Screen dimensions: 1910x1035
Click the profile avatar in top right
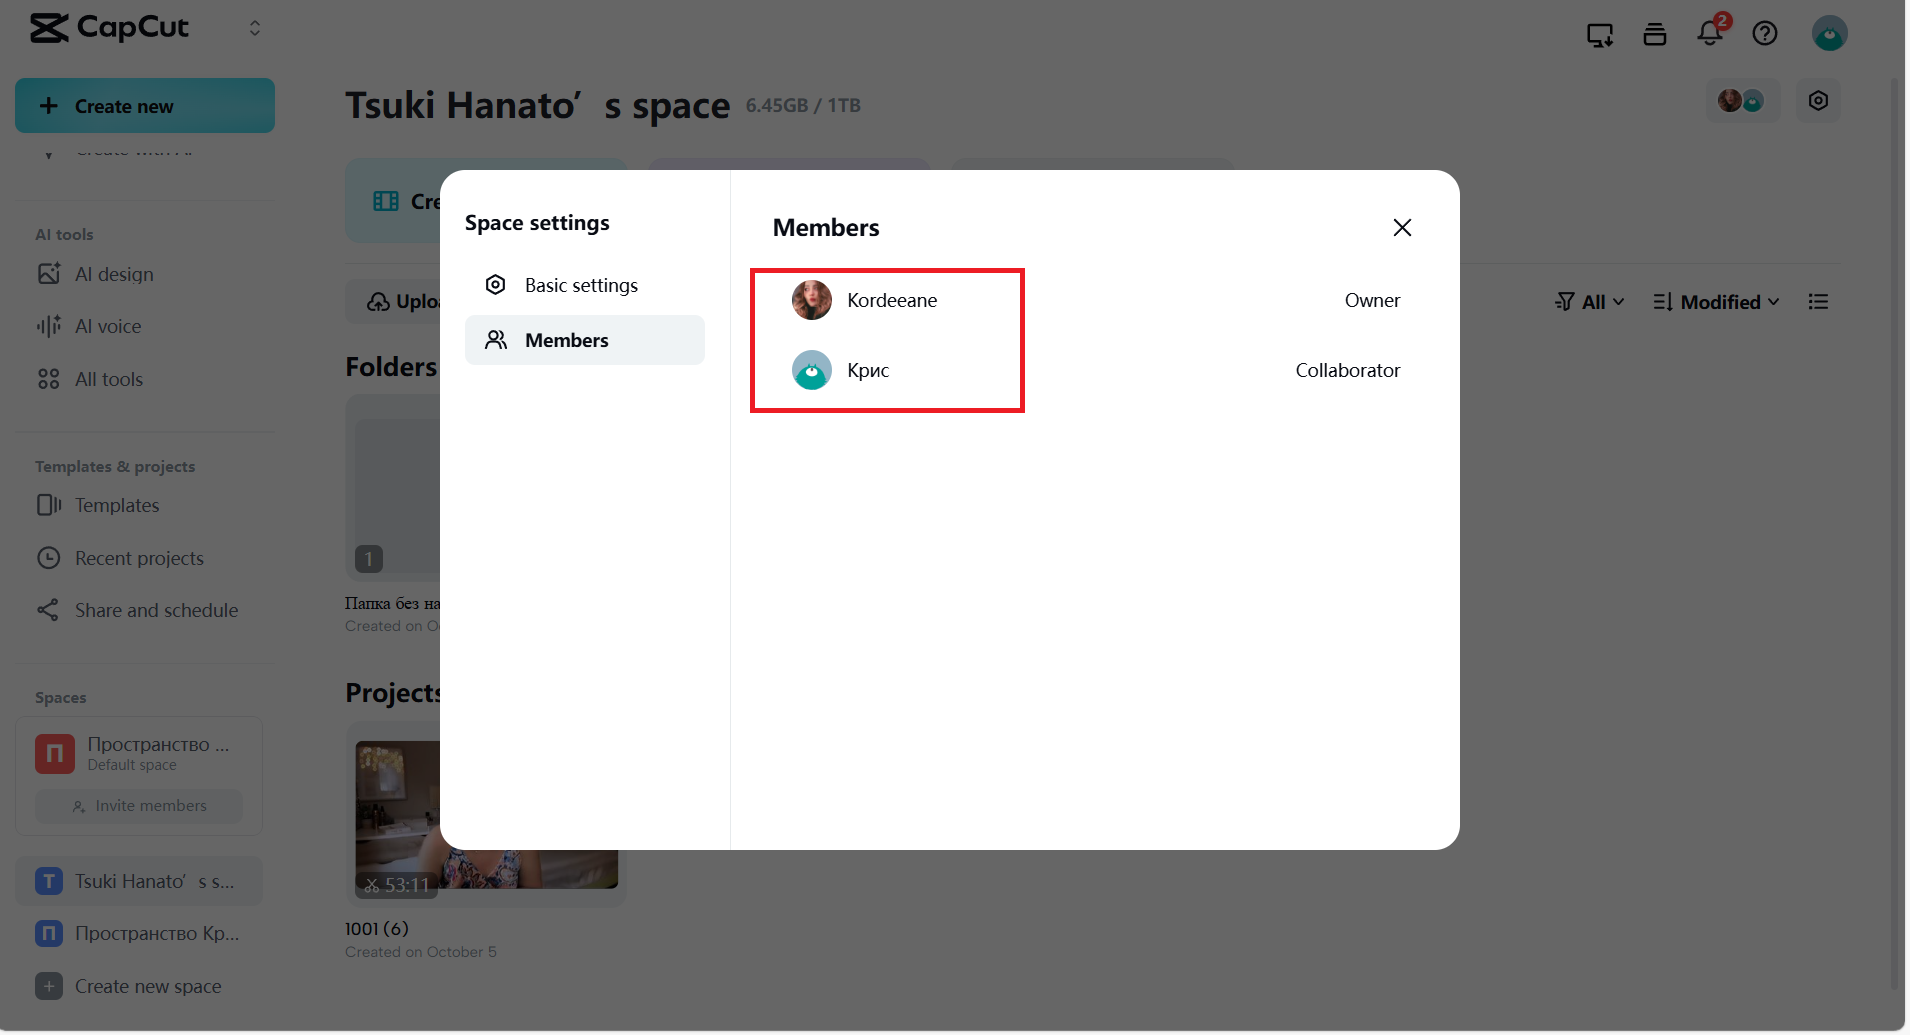pyautogui.click(x=1829, y=34)
